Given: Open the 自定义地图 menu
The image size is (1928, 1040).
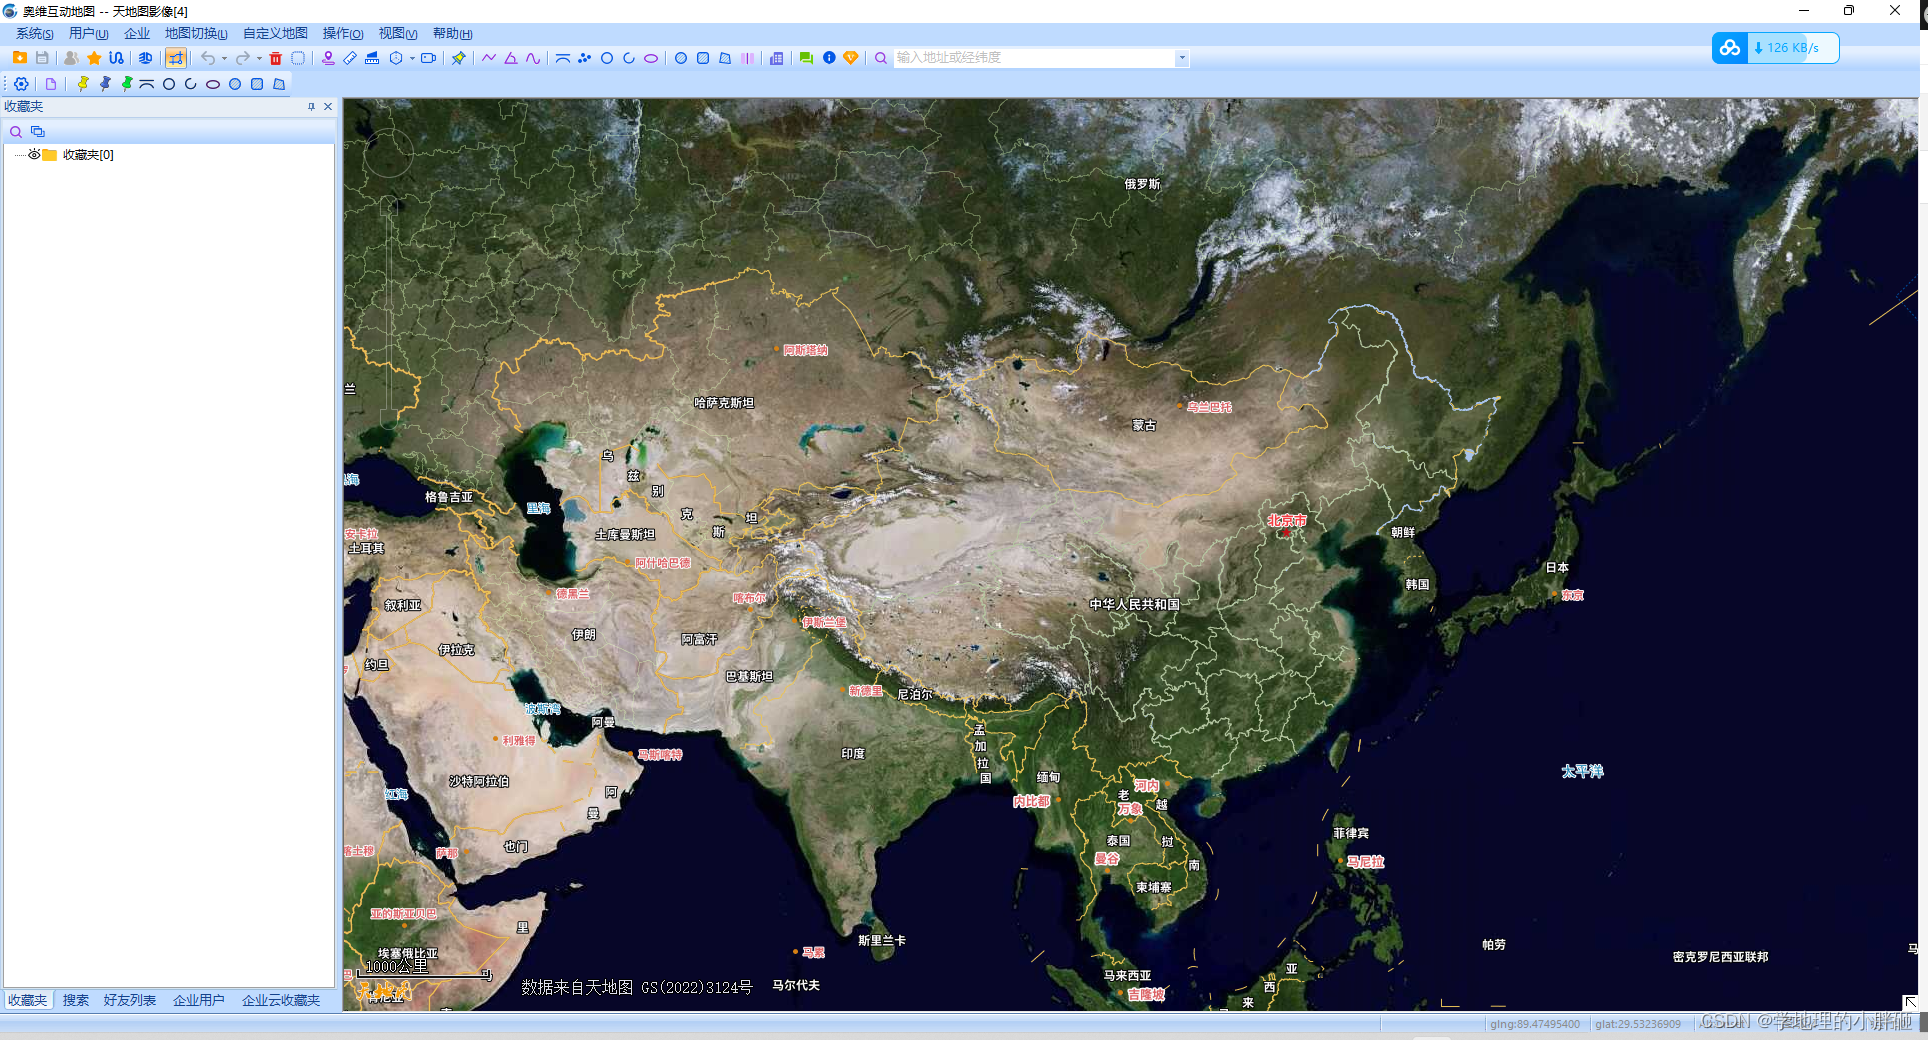Looking at the screenshot, I should point(275,34).
